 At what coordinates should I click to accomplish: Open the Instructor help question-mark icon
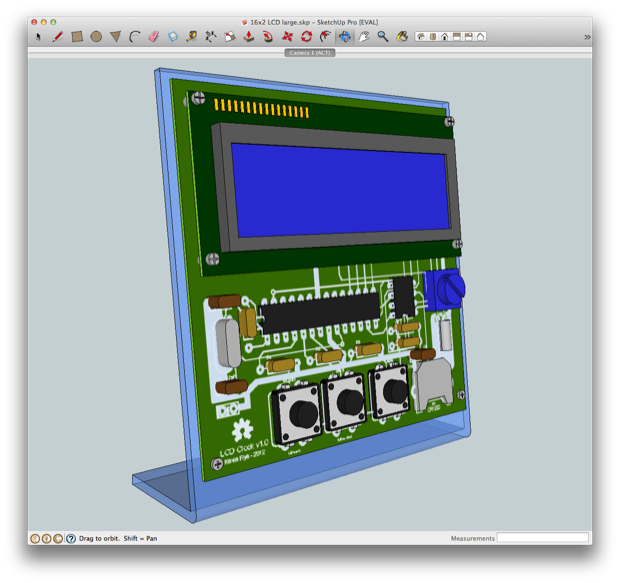pyautogui.click(x=71, y=538)
